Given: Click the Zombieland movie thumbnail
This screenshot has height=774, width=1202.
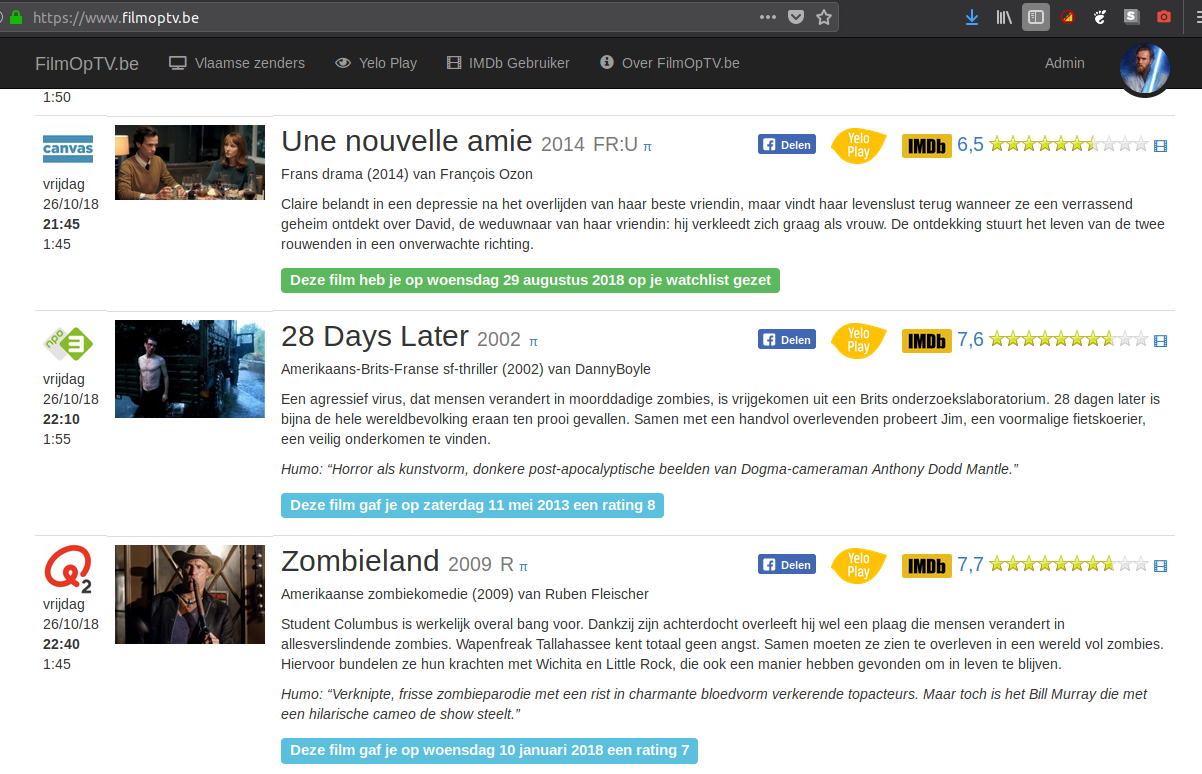Looking at the screenshot, I should (x=190, y=594).
